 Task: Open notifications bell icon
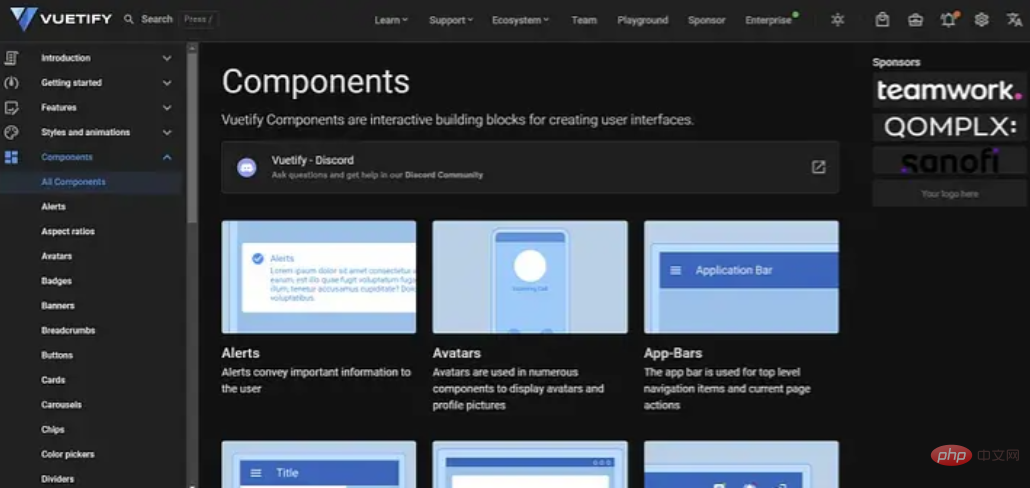point(948,20)
